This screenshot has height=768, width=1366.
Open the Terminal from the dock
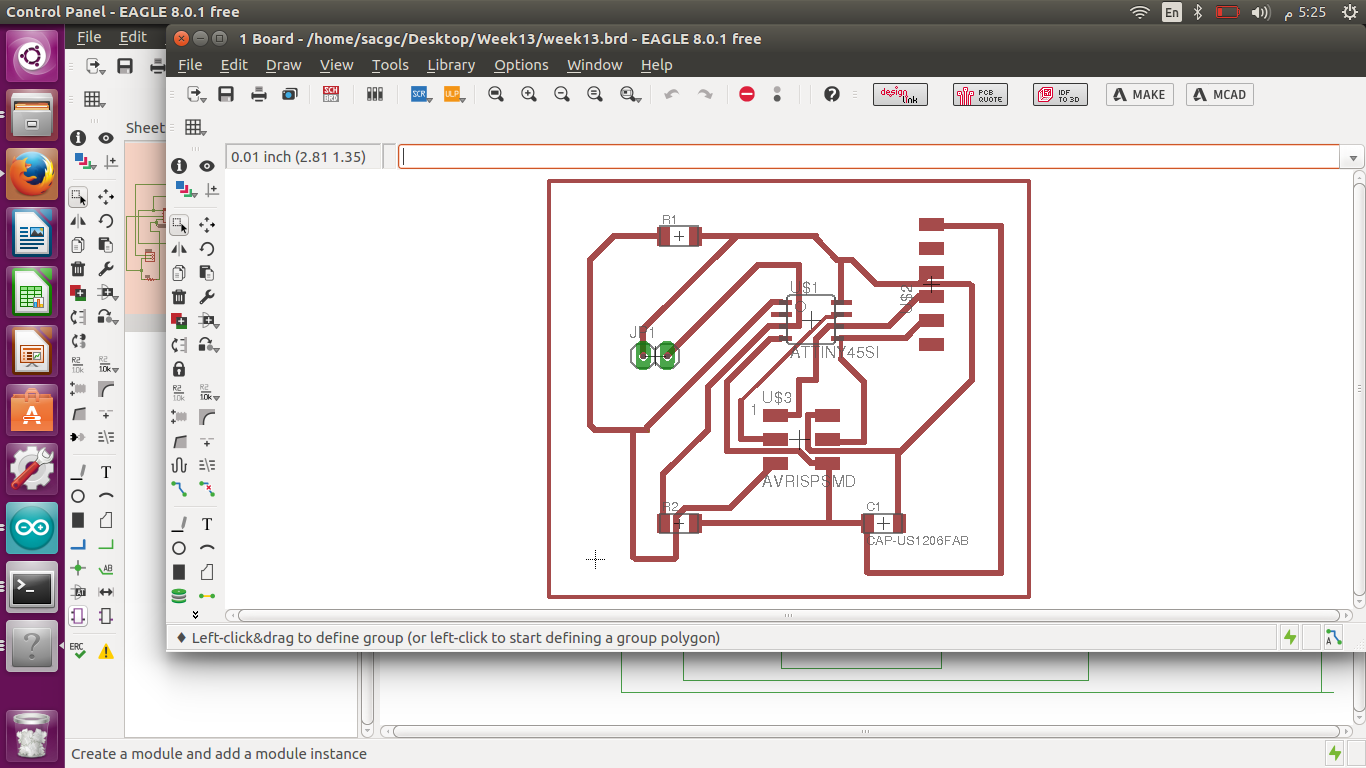32,588
